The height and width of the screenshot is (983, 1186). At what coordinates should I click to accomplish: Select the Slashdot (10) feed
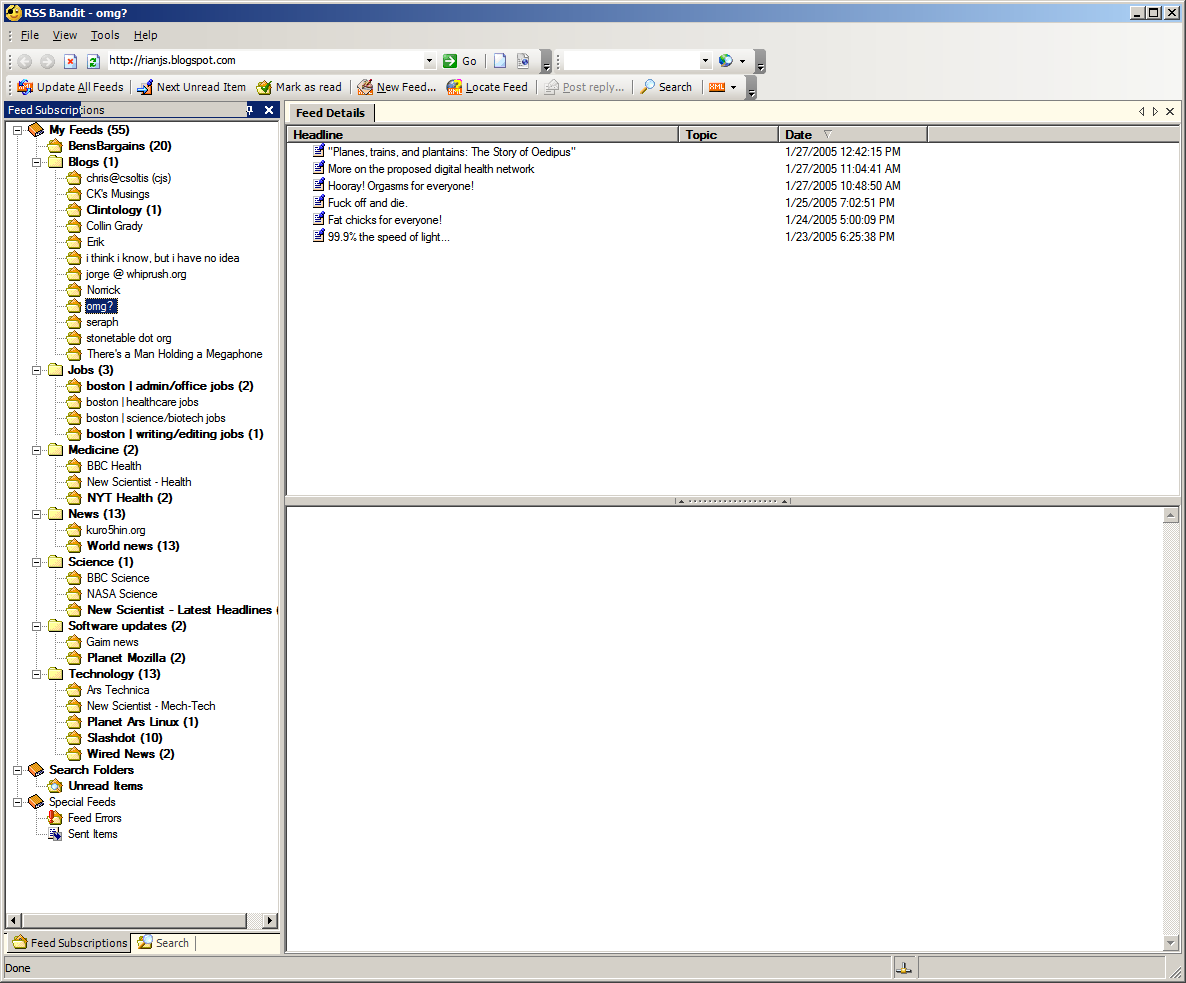(124, 738)
